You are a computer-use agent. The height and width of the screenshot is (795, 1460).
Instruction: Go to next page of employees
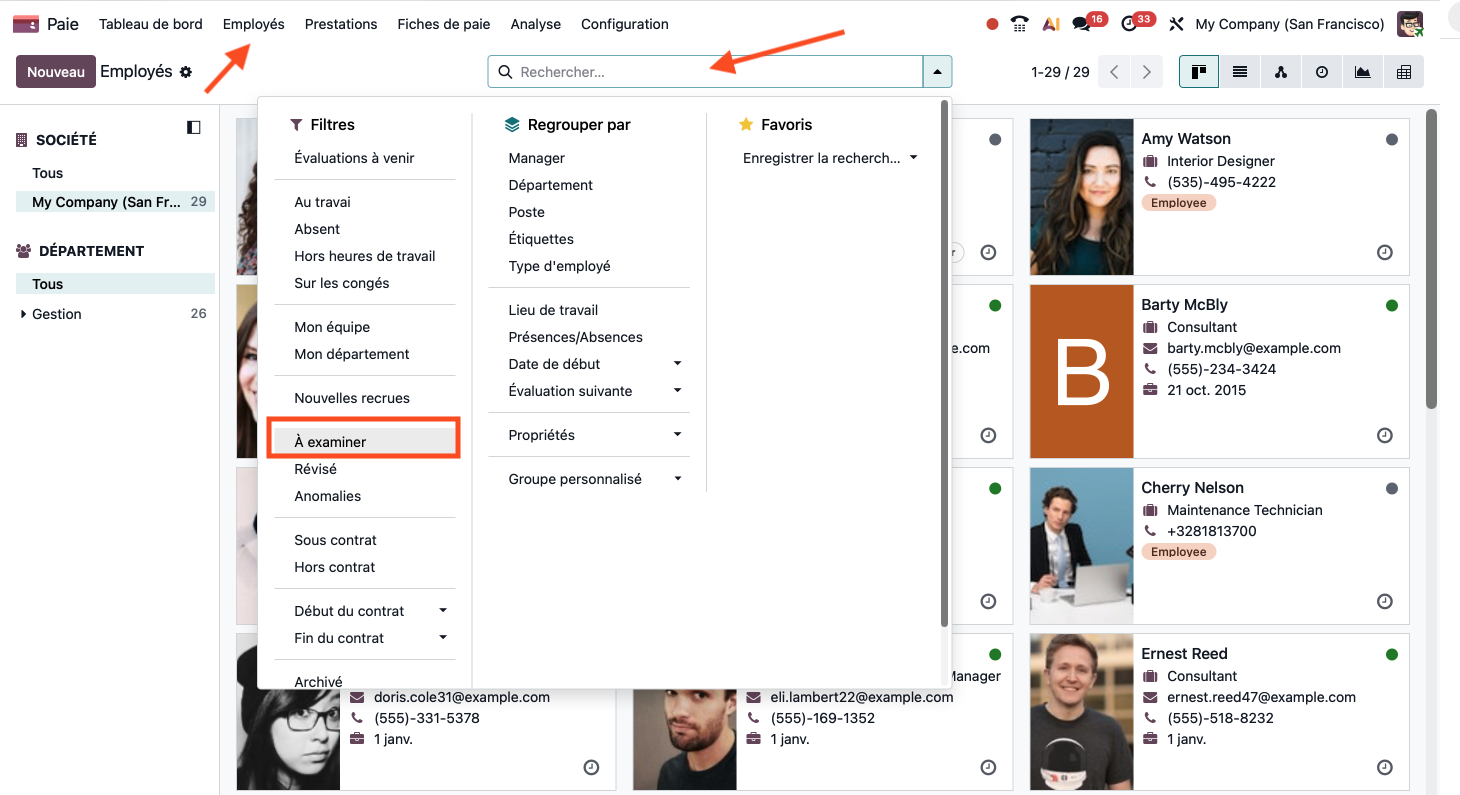coord(1147,72)
